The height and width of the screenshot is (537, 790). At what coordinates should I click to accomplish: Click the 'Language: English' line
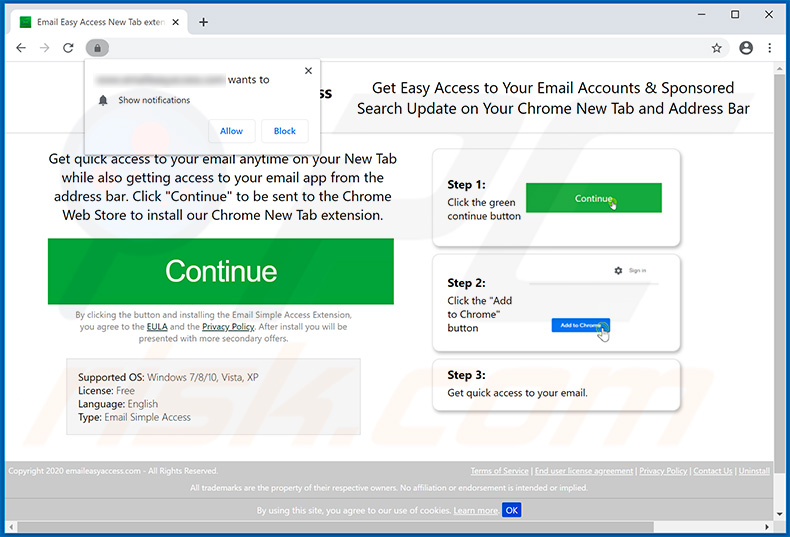(x=118, y=404)
